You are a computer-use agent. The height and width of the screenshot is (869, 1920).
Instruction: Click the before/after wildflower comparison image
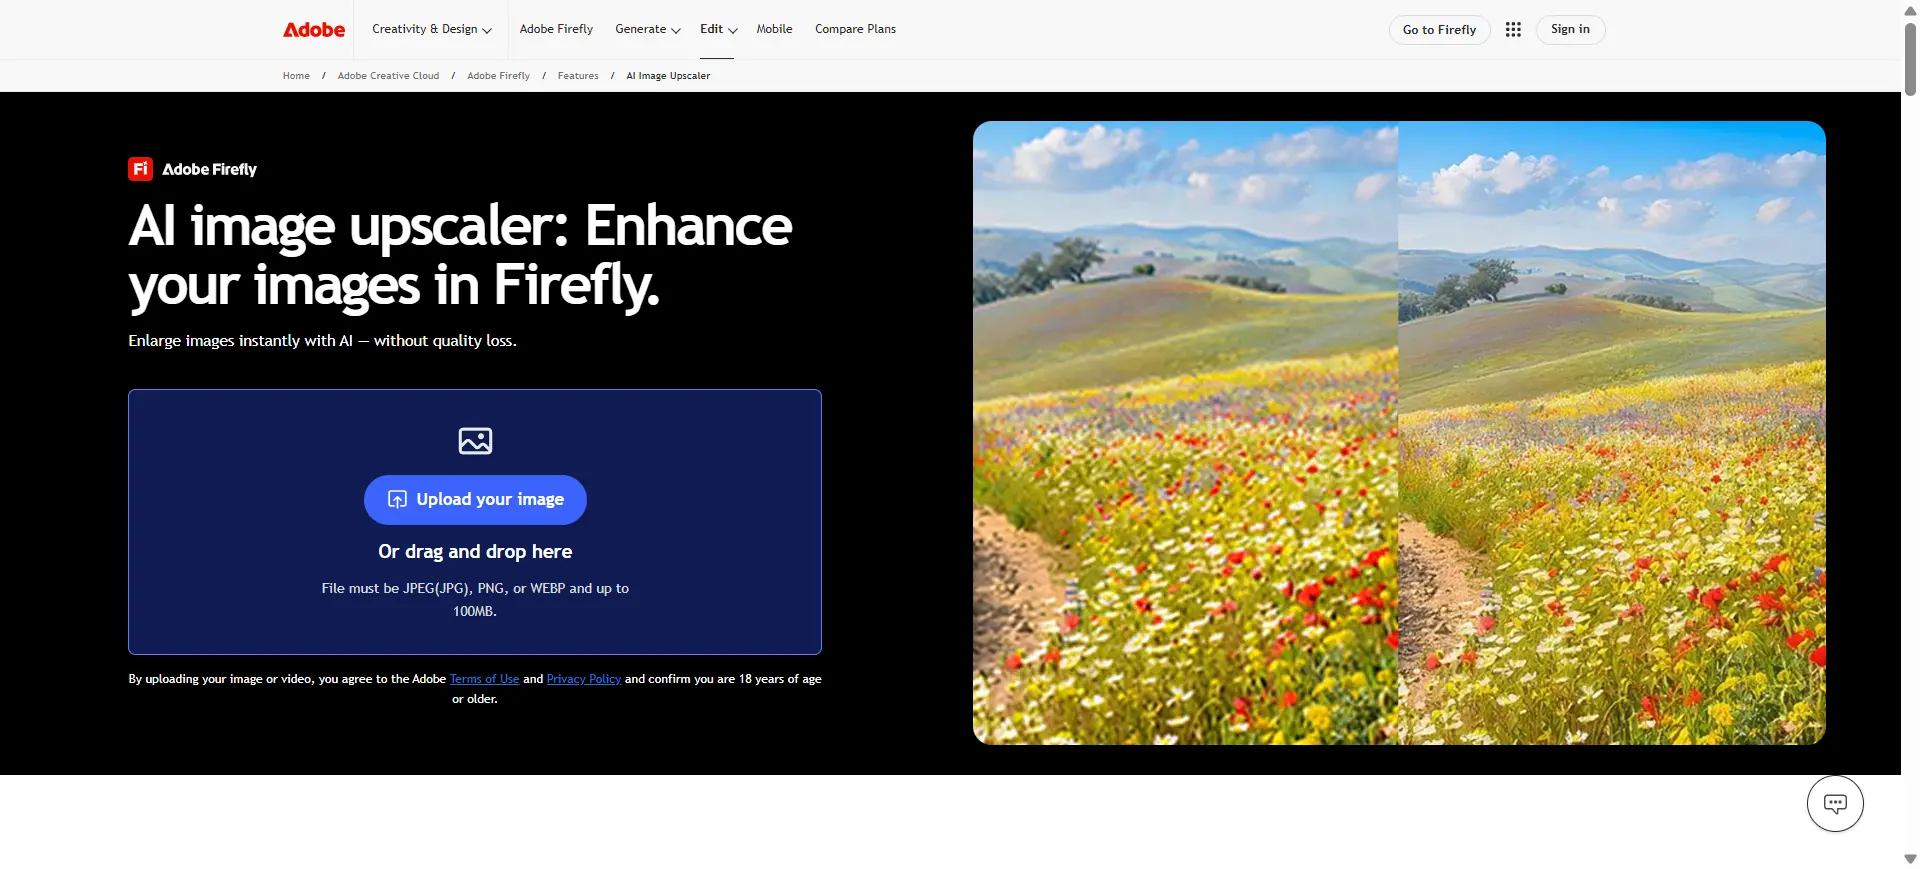click(x=1399, y=433)
